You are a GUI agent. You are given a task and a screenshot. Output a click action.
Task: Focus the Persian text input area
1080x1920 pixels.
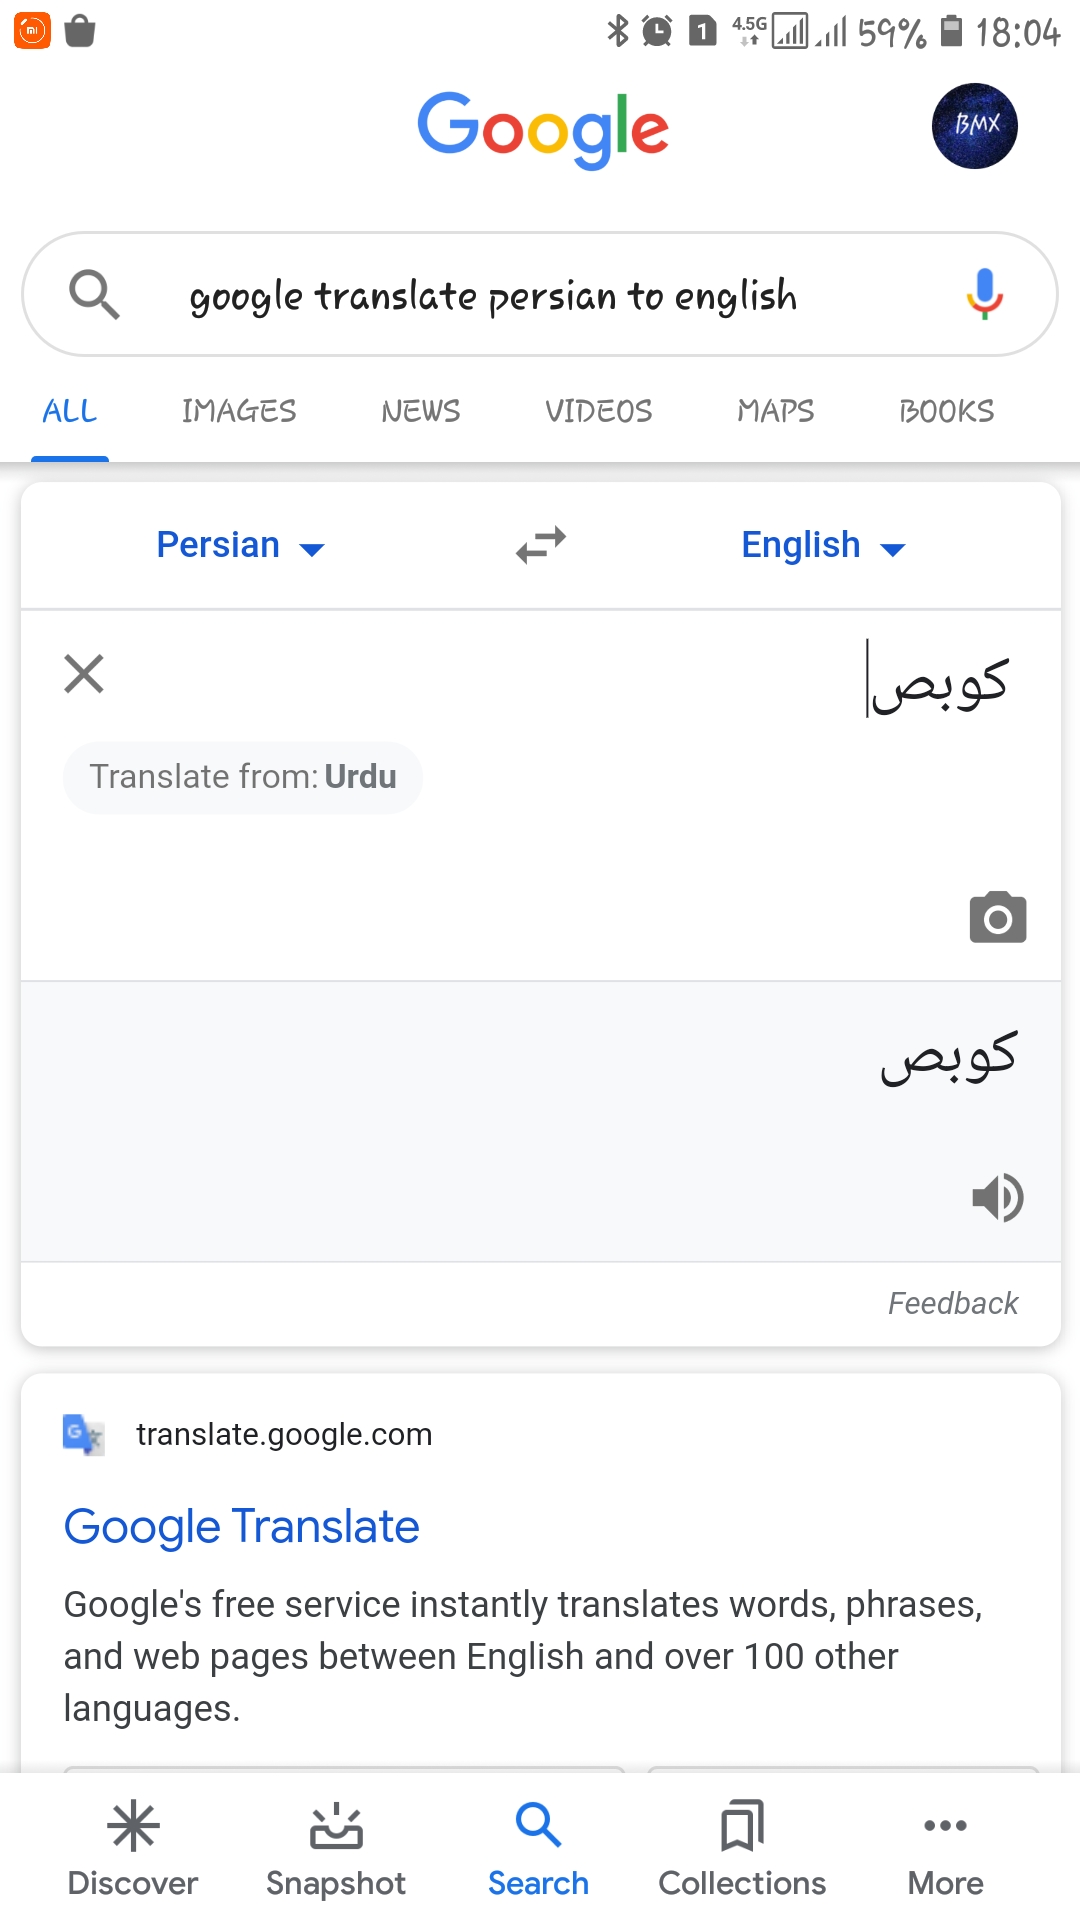pos(541,795)
